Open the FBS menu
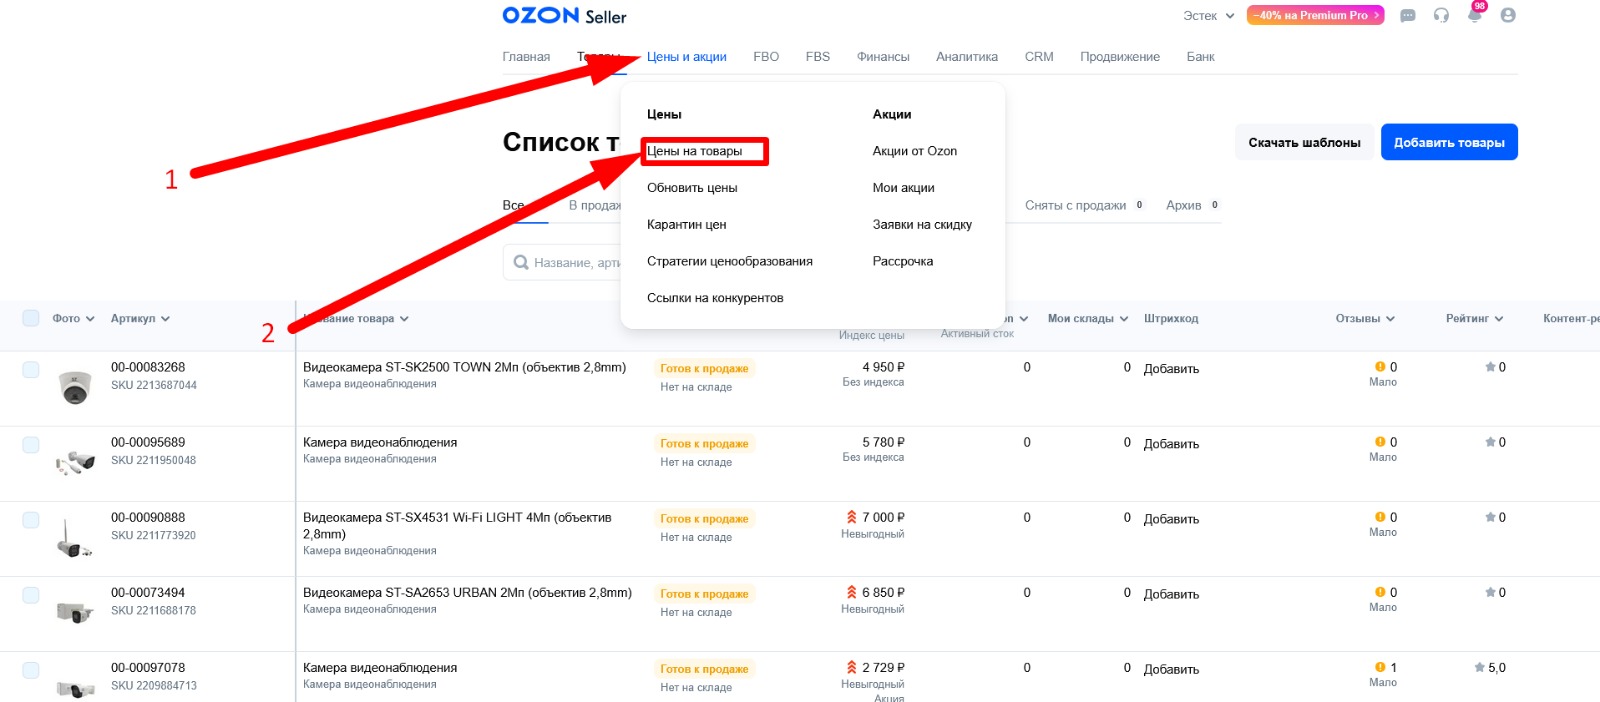The height and width of the screenshot is (702, 1600). click(818, 57)
